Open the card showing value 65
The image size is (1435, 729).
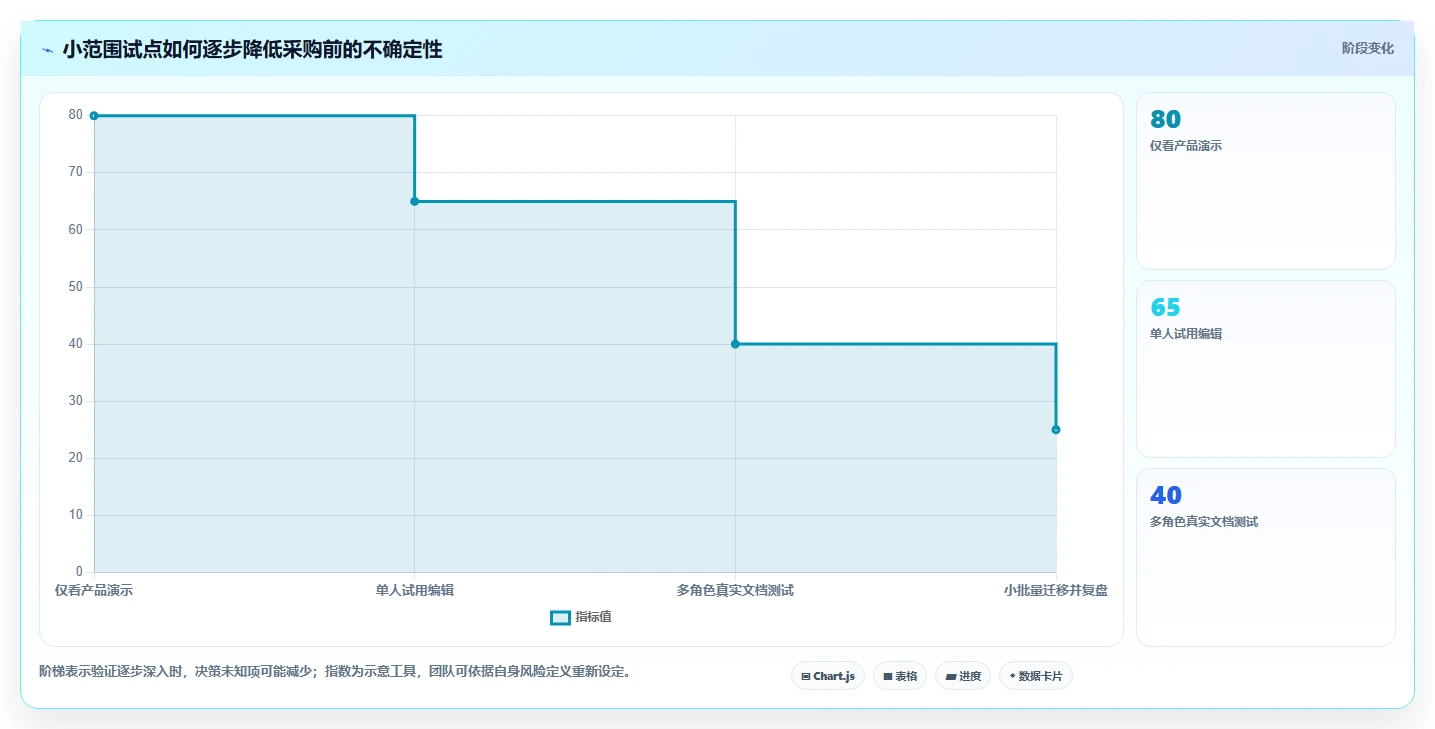1265,369
